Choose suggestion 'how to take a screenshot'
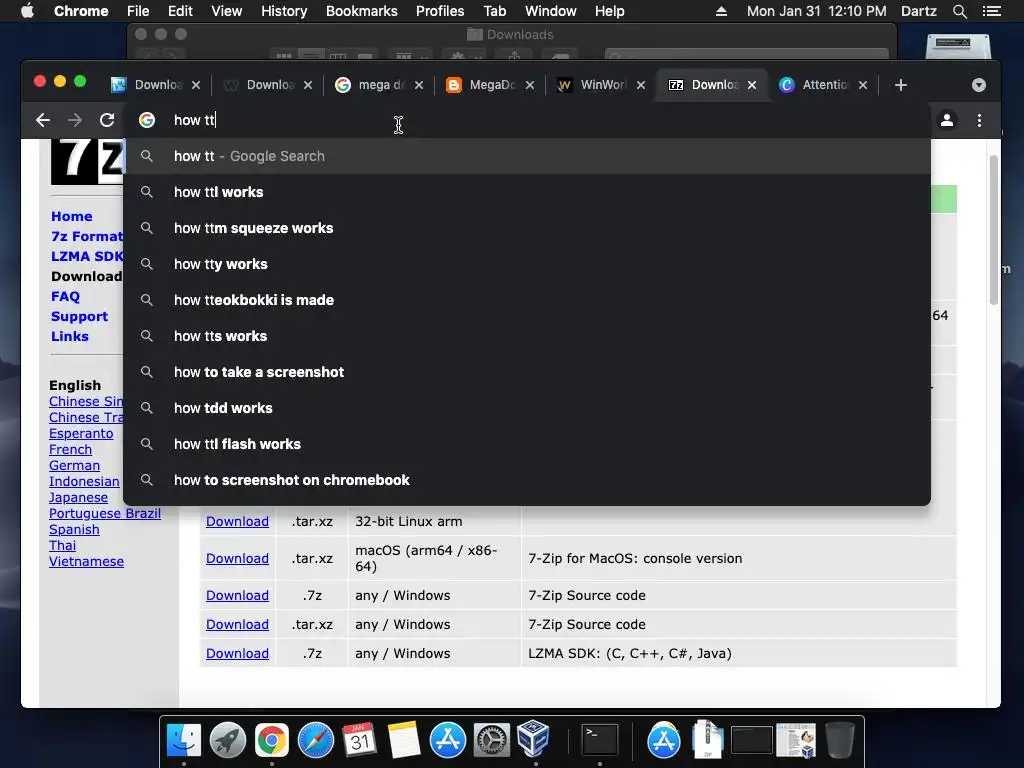This screenshot has width=1024, height=768. [x=526, y=372]
